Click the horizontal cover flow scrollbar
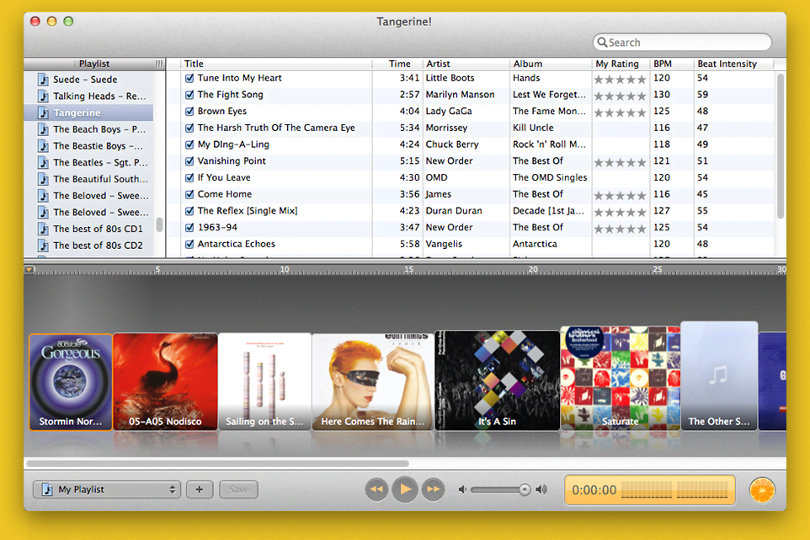810x540 pixels. pos(217,464)
